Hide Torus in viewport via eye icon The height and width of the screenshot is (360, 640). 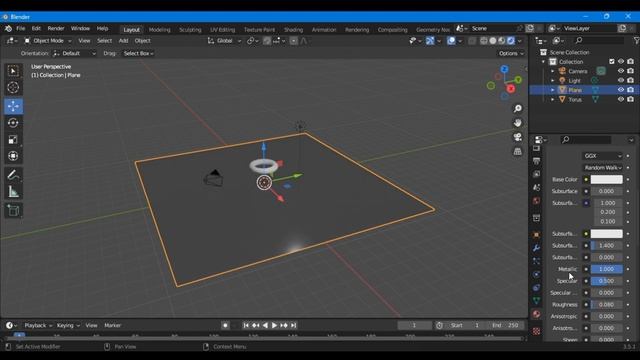pos(621,99)
